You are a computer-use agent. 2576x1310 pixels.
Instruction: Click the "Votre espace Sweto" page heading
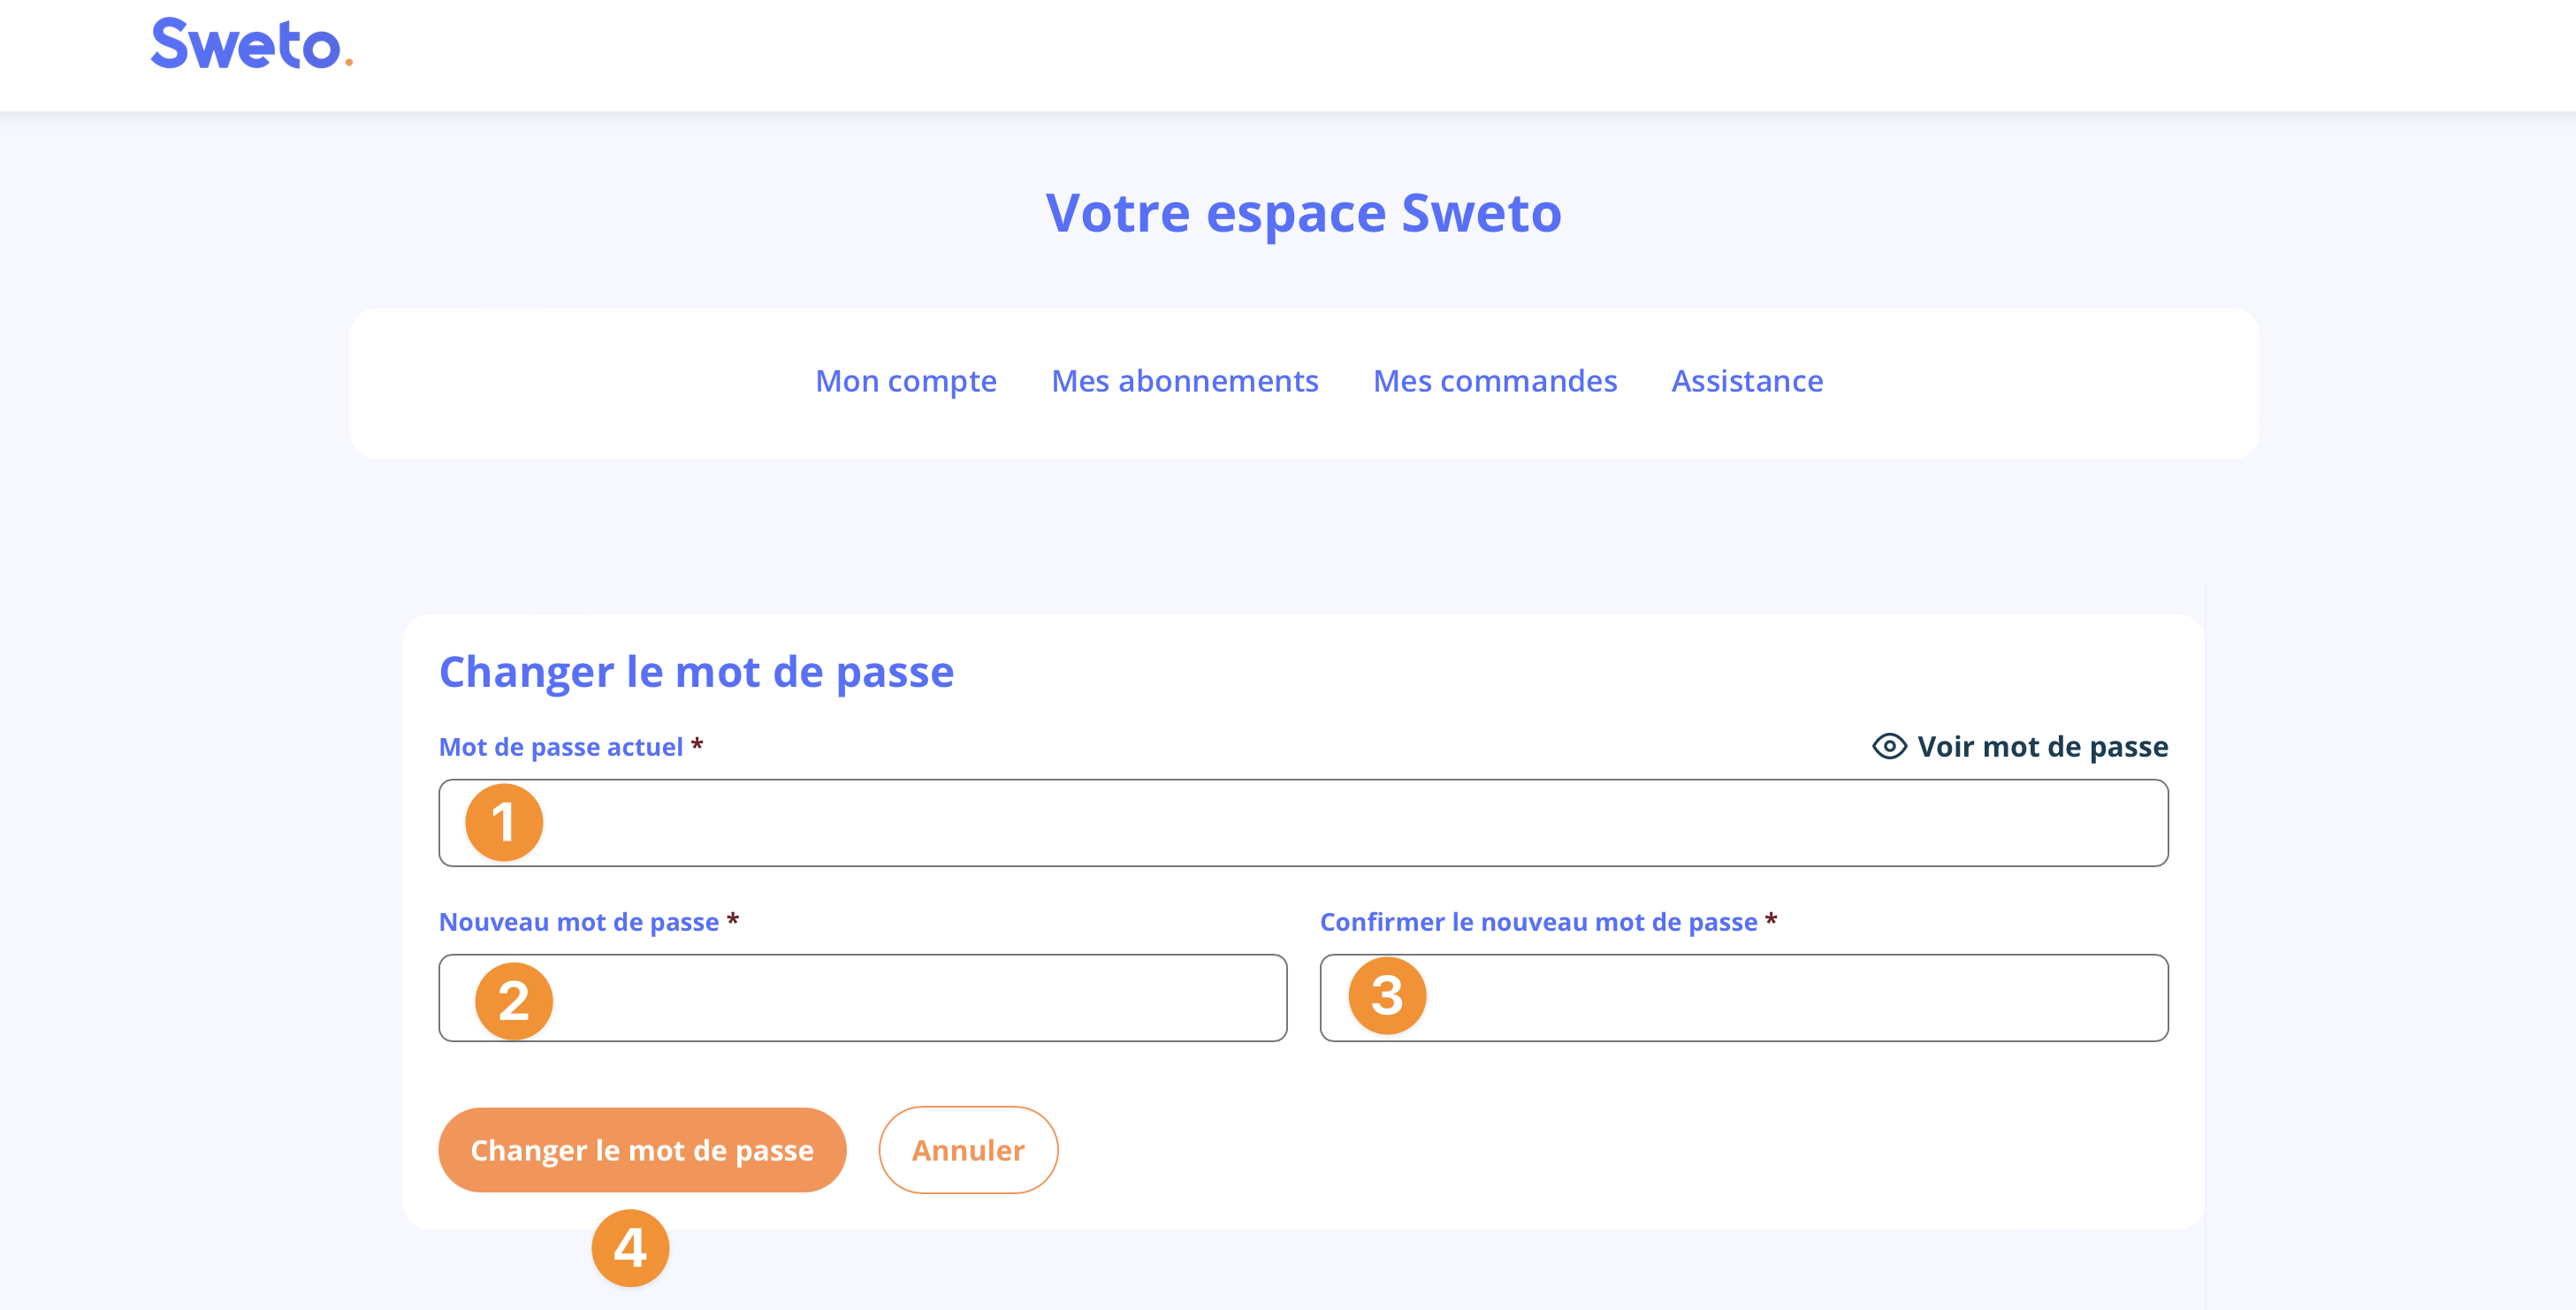tap(1303, 213)
